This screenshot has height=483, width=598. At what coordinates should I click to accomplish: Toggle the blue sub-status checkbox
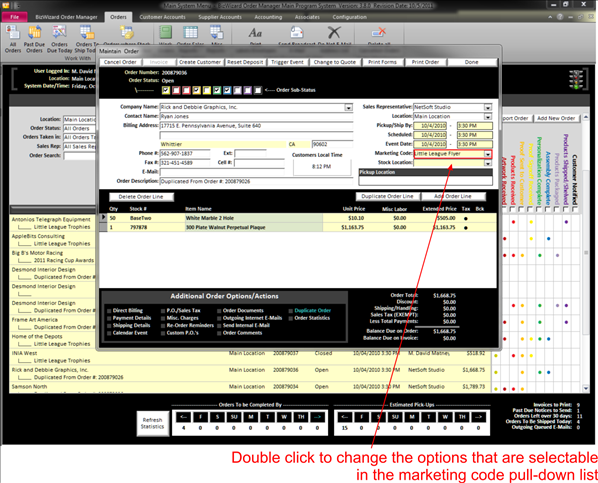point(227,90)
